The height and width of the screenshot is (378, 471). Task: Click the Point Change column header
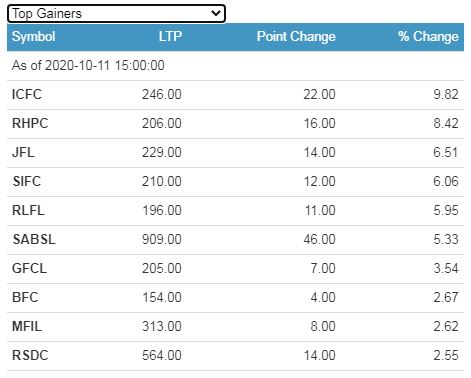click(296, 37)
